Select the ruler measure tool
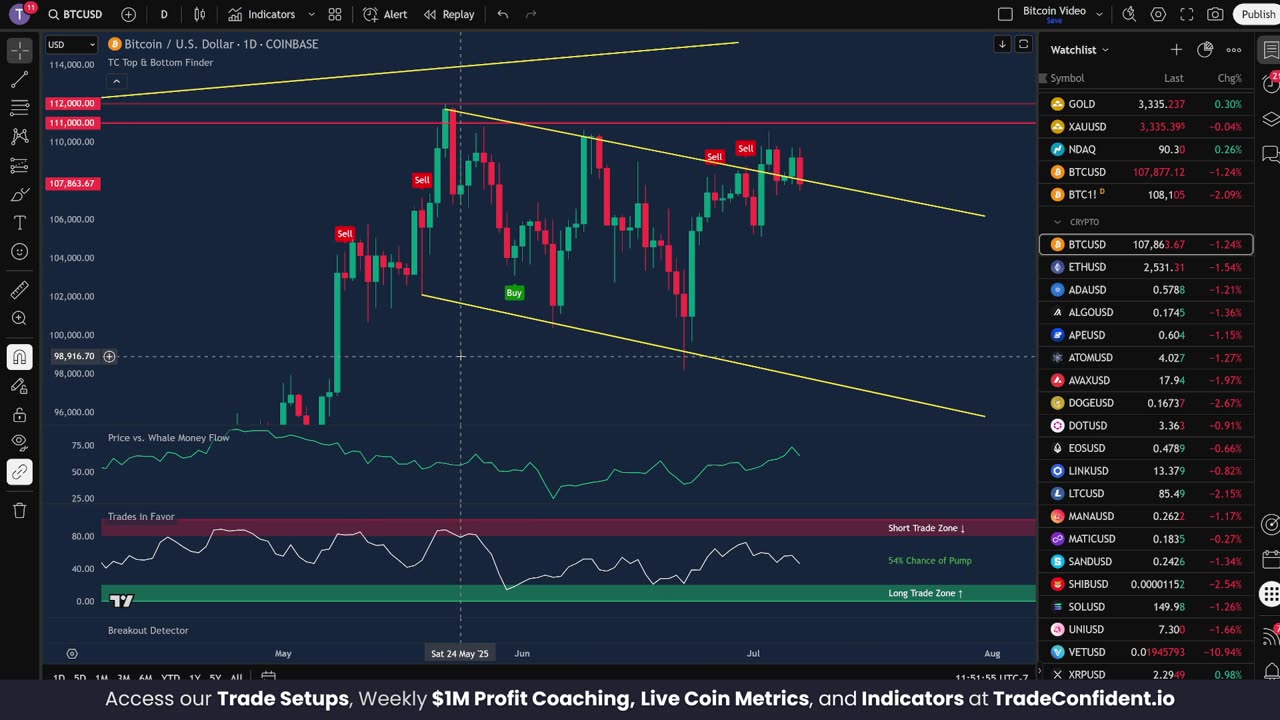Screen dimensions: 1280x720 [19, 290]
